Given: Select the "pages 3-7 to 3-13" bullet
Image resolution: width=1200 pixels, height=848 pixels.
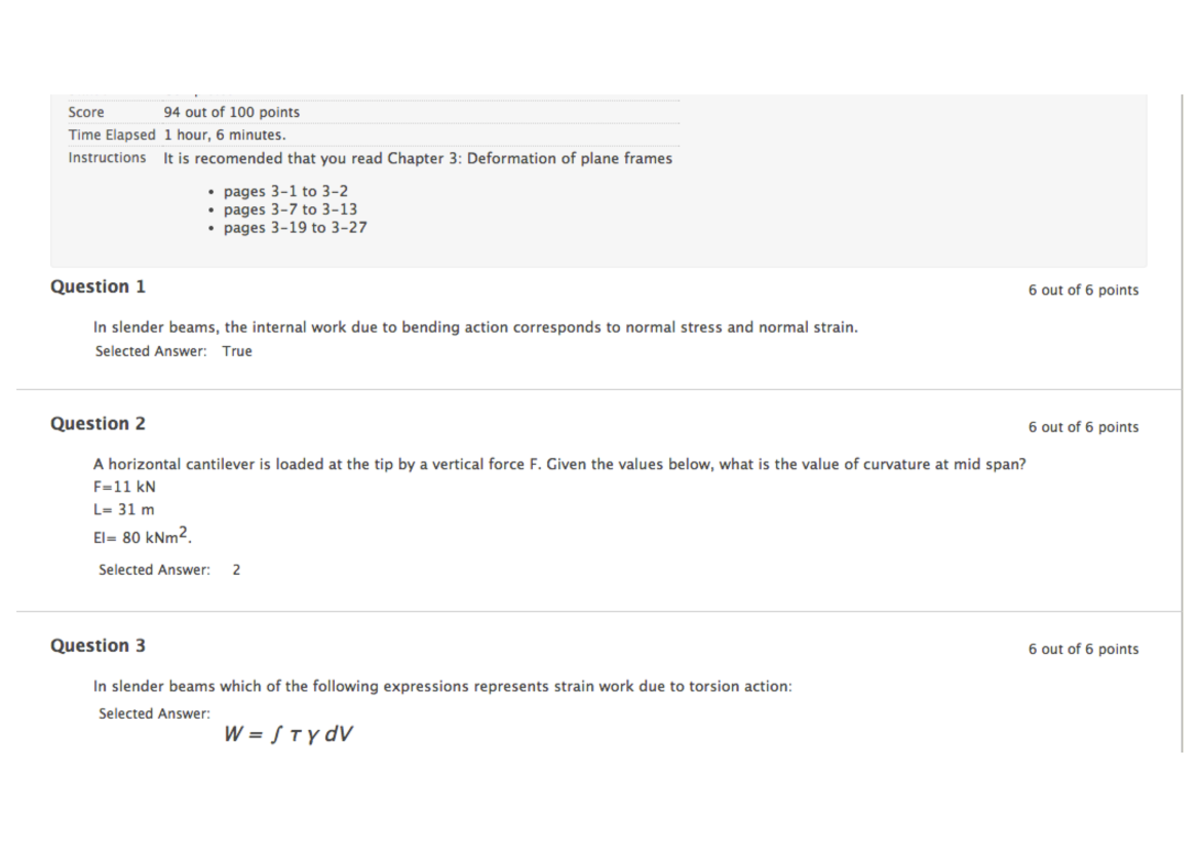Looking at the screenshot, I should (290, 209).
